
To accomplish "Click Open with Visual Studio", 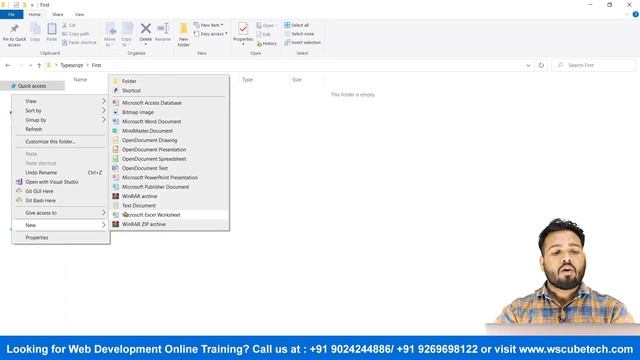I will [61, 182].
